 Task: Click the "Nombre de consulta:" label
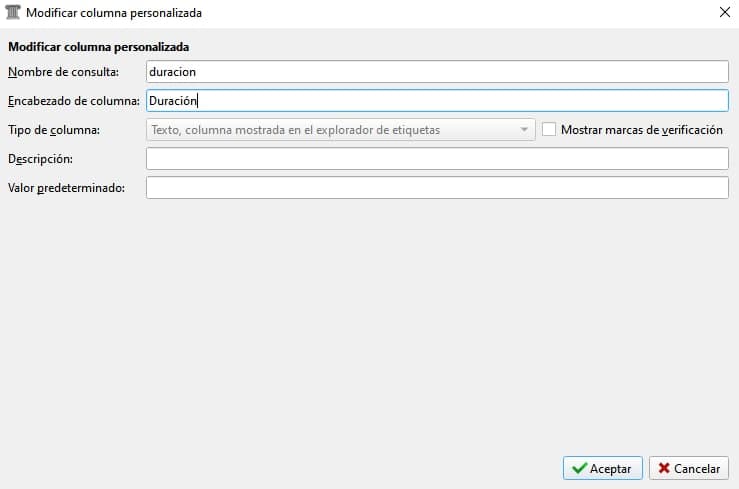click(x=63, y=72)
